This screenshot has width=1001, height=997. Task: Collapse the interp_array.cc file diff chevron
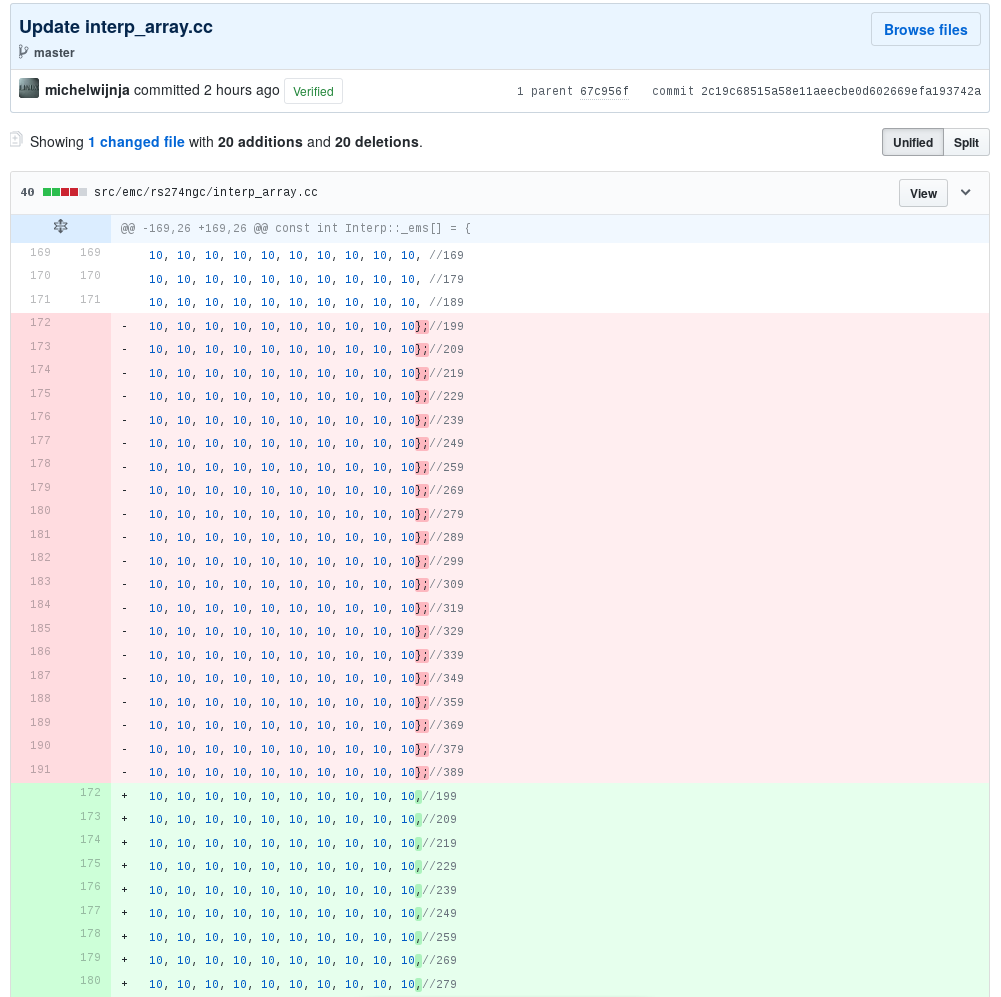965,192
